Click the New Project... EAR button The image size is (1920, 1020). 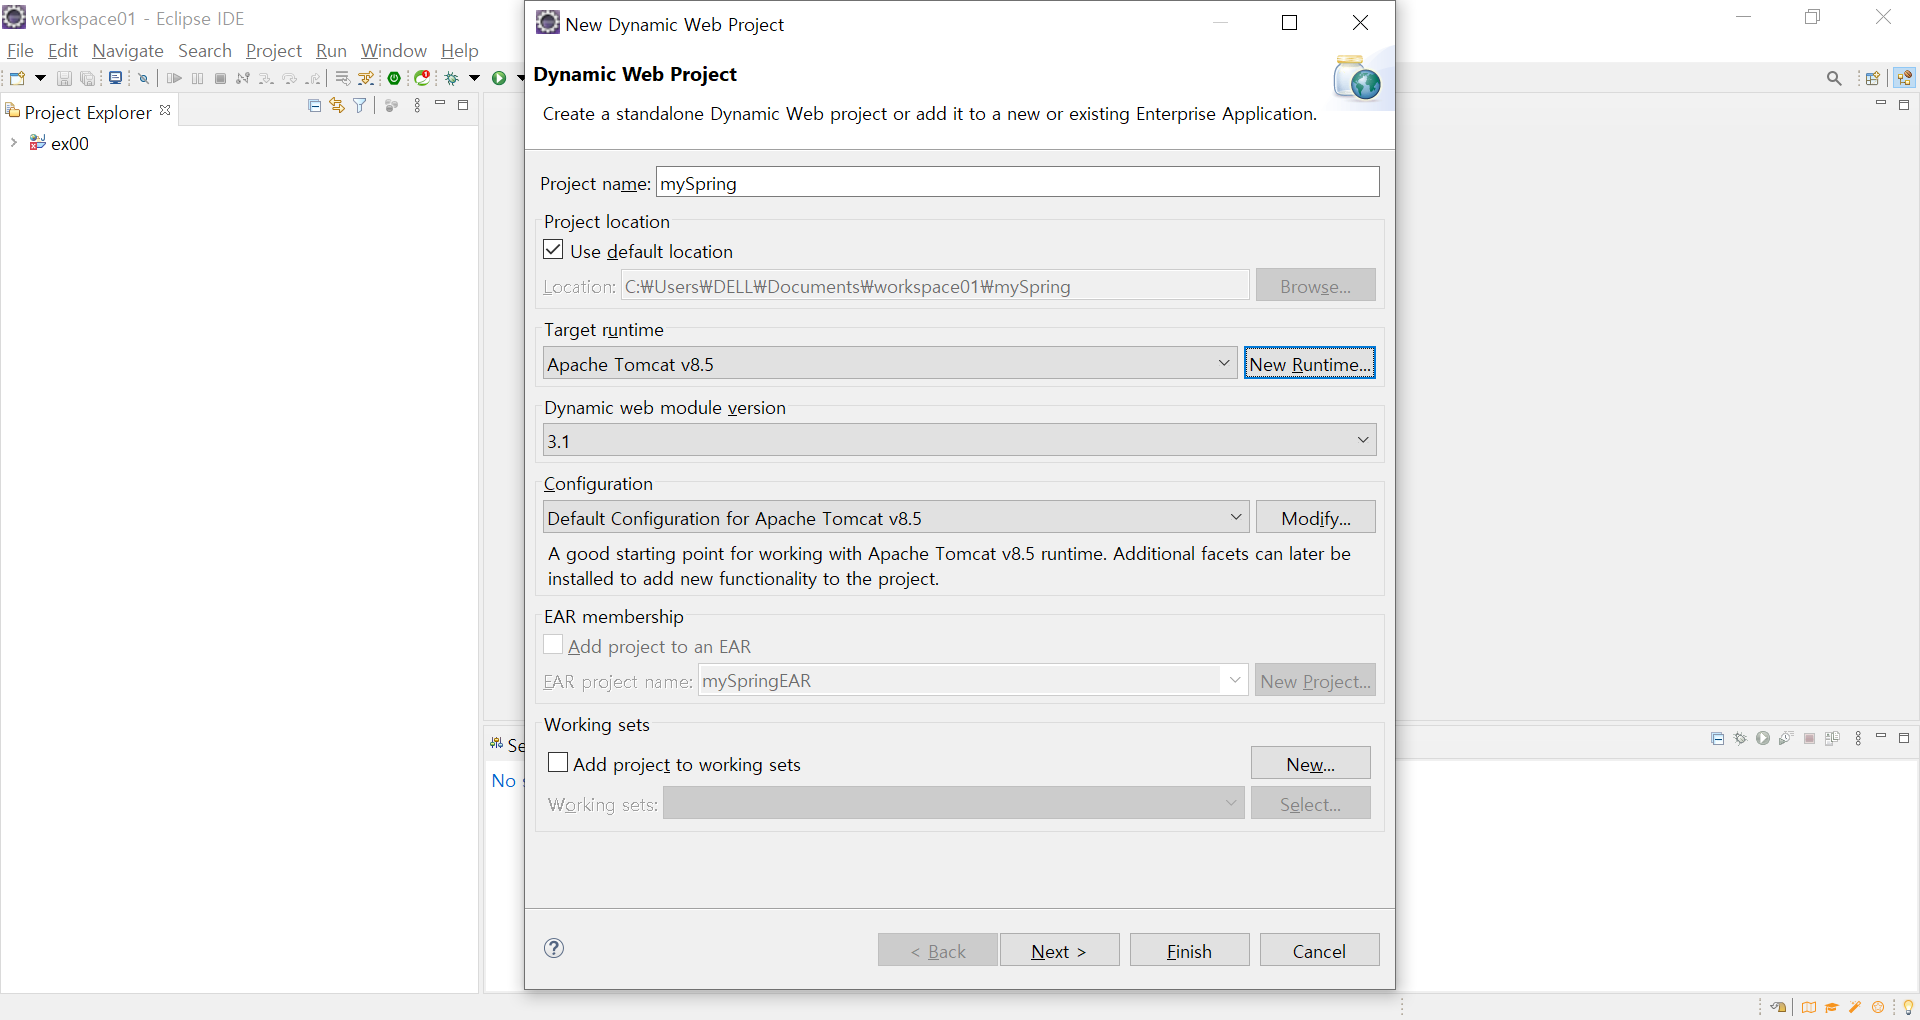point(1316,680)
